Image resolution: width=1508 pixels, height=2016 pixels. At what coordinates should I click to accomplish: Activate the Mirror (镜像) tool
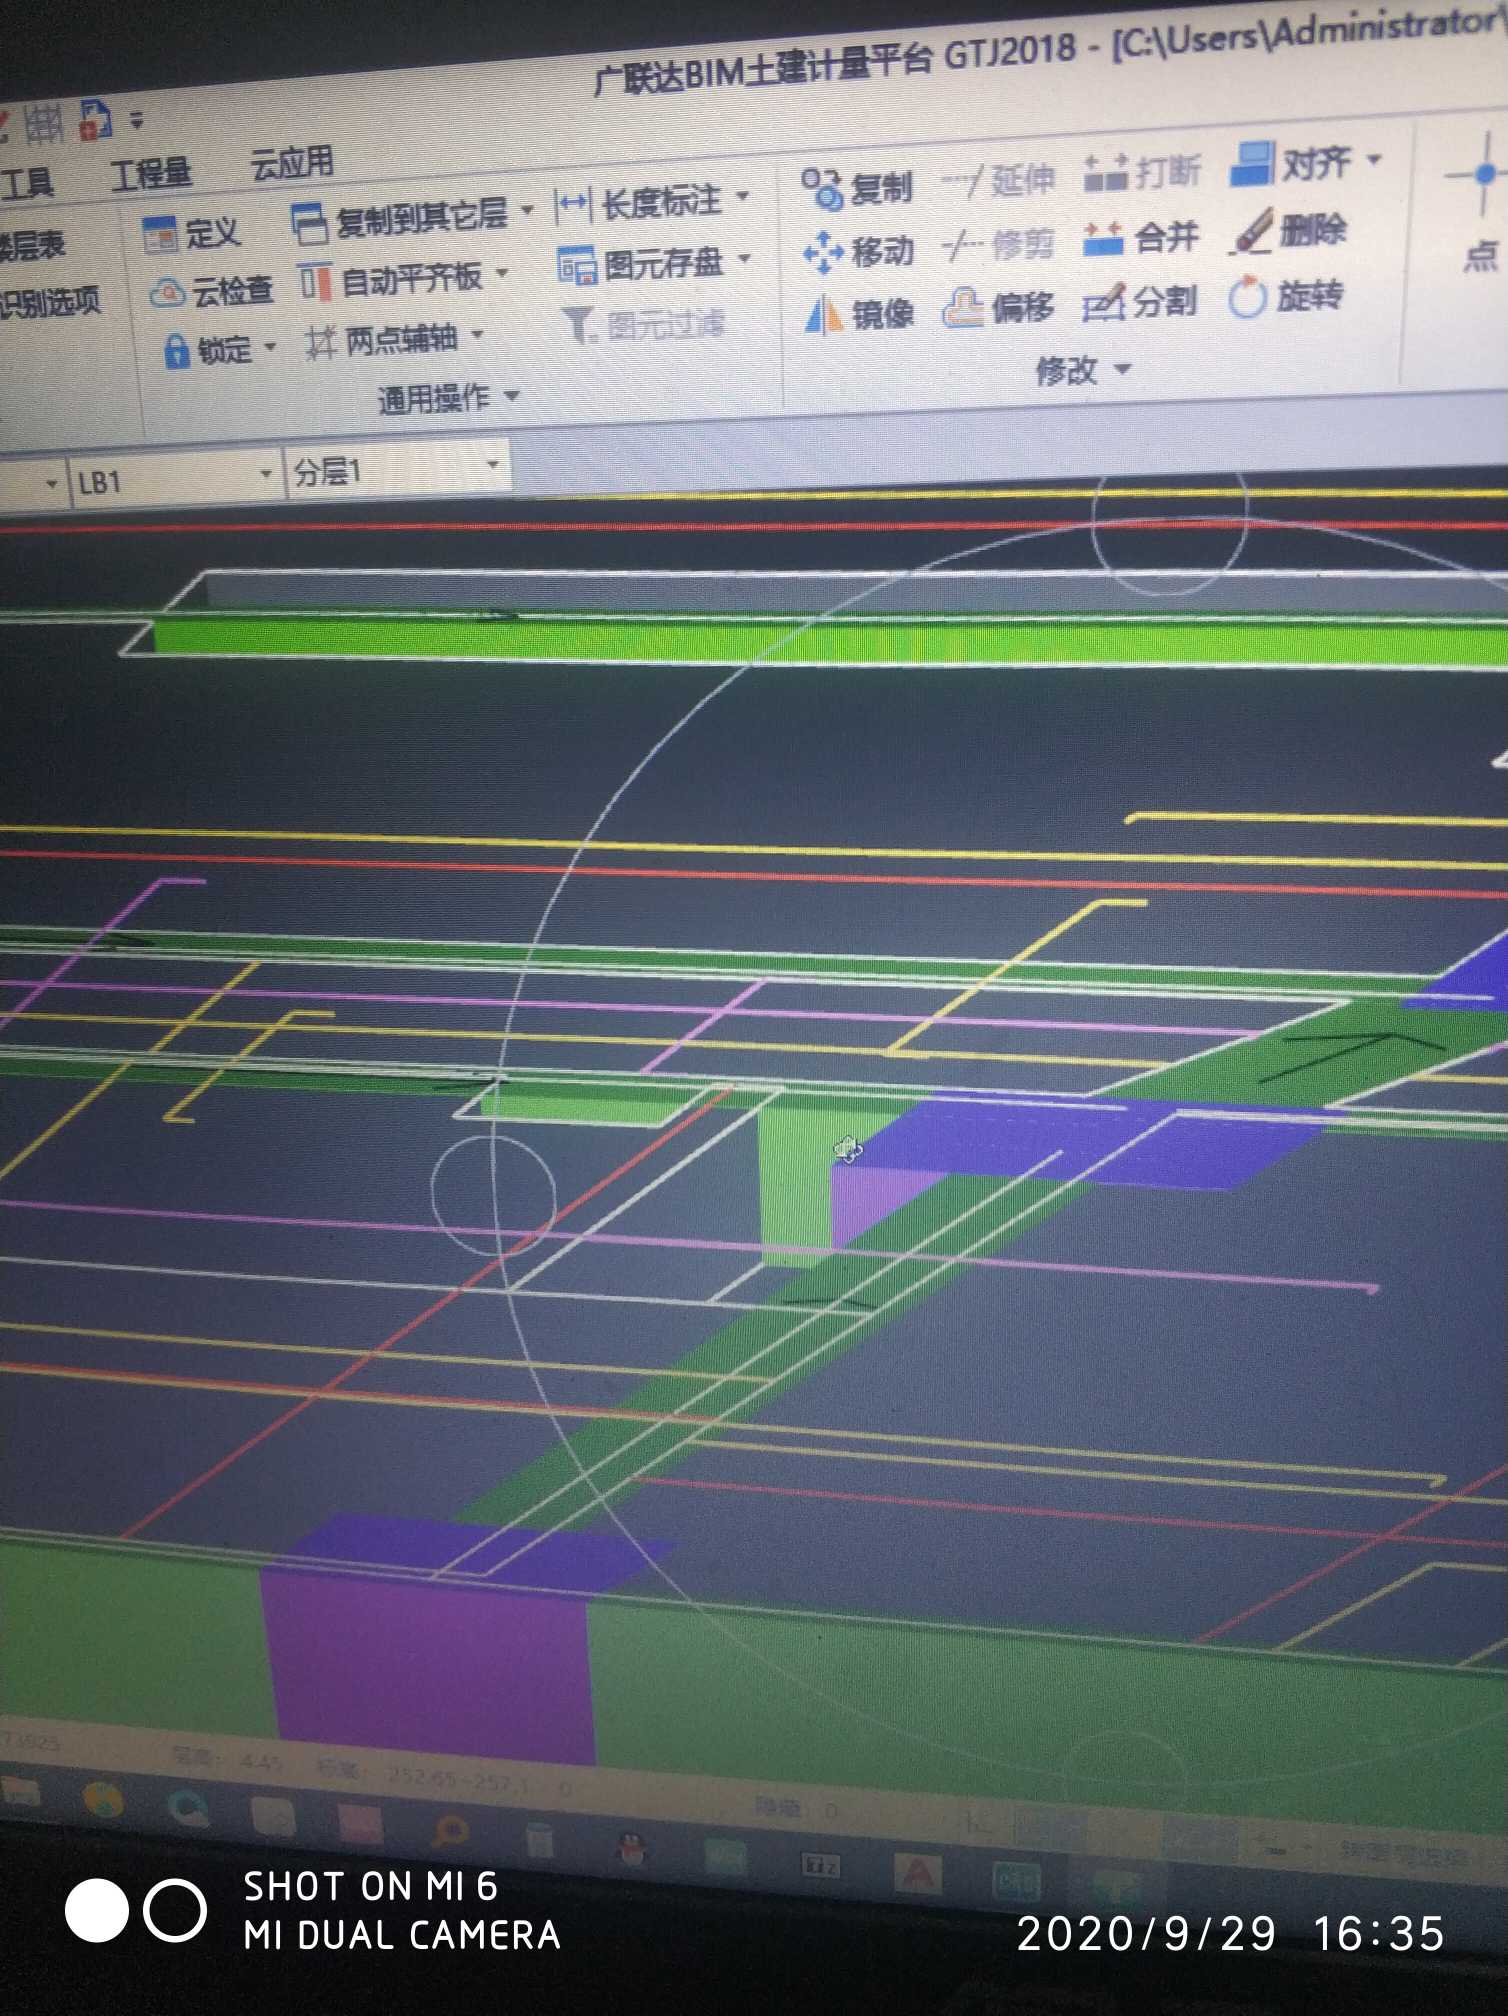tap(860, 315)
